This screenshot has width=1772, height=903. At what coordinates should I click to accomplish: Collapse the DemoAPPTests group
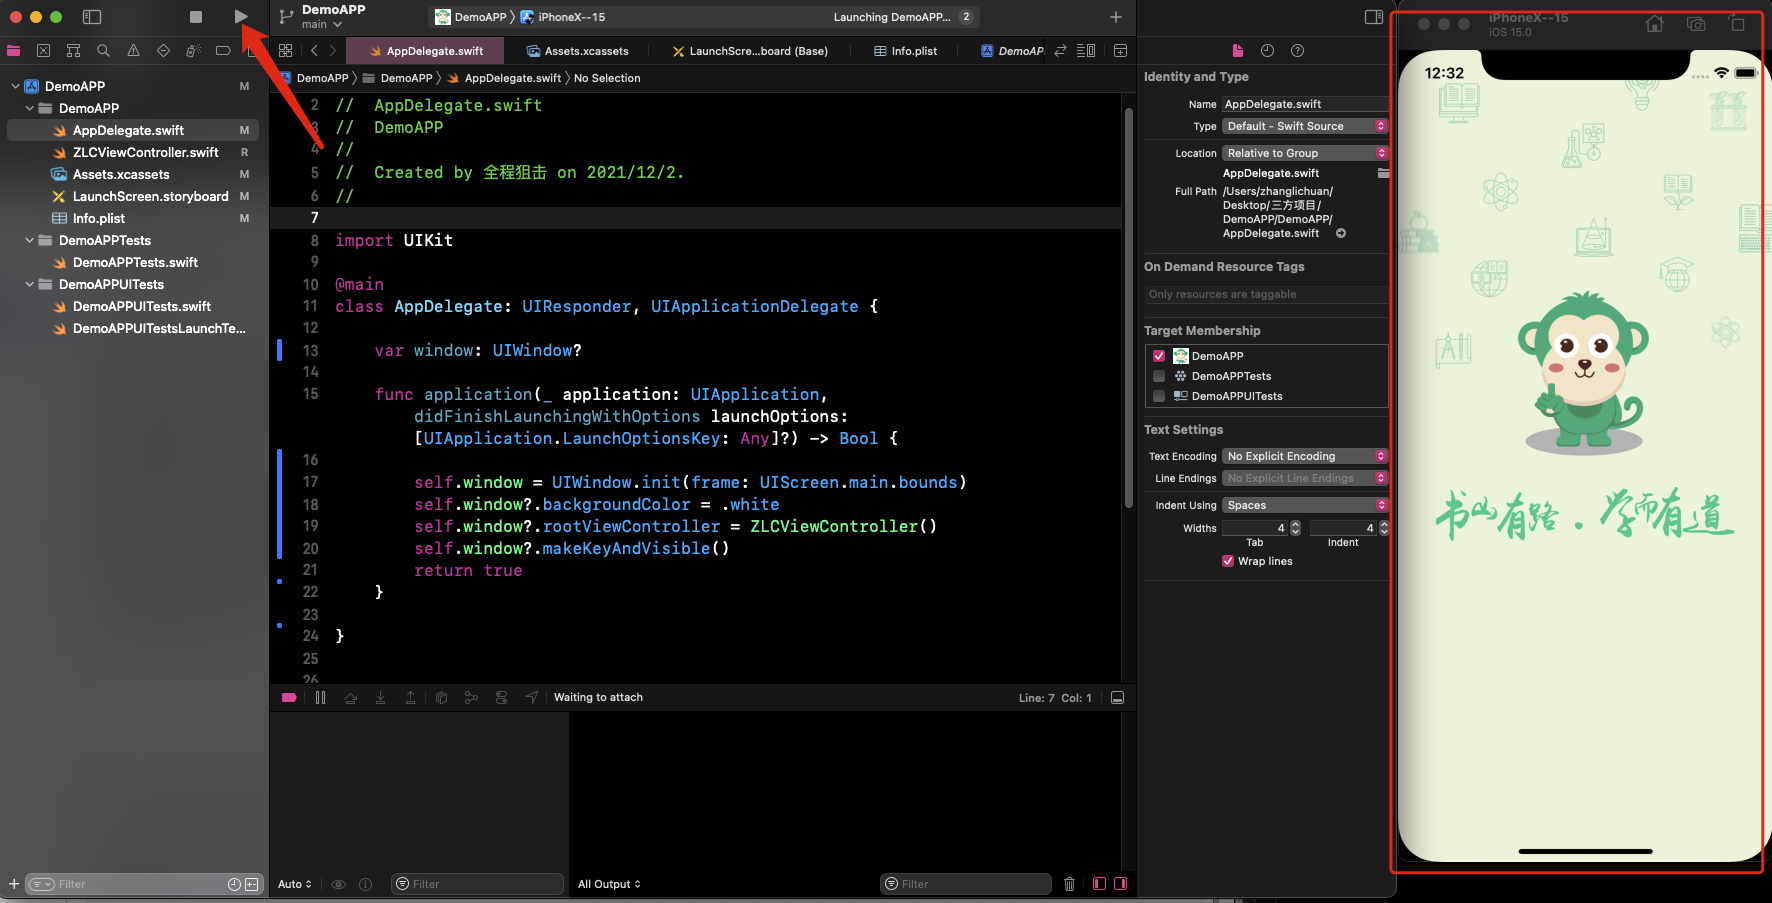tap(29, 240)
